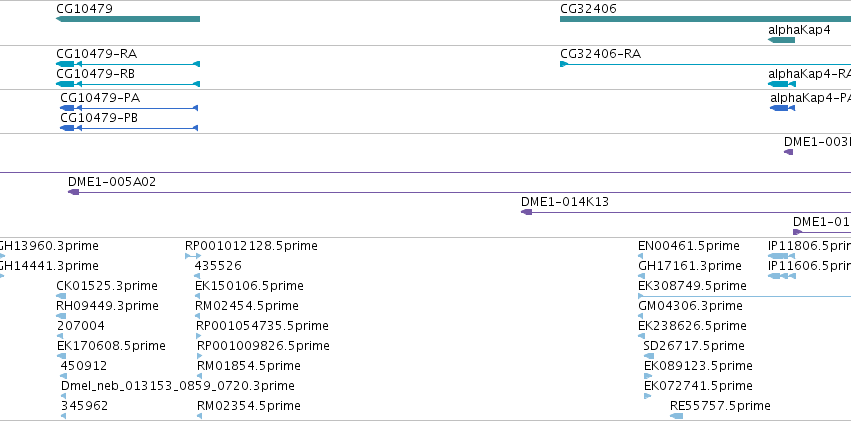Image resolution: width=851 pixels, height=421 pixels.
Task: Open the CK01525.3prime EST entry
Action: pyautogui.click(x=107, y=286)
